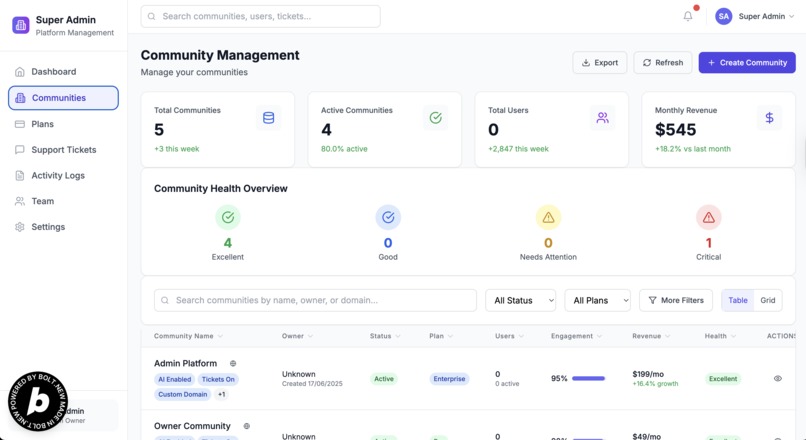Click the search communities by name field
The image size is (806, 440).
pyautogui.click(x=315, y=300)
